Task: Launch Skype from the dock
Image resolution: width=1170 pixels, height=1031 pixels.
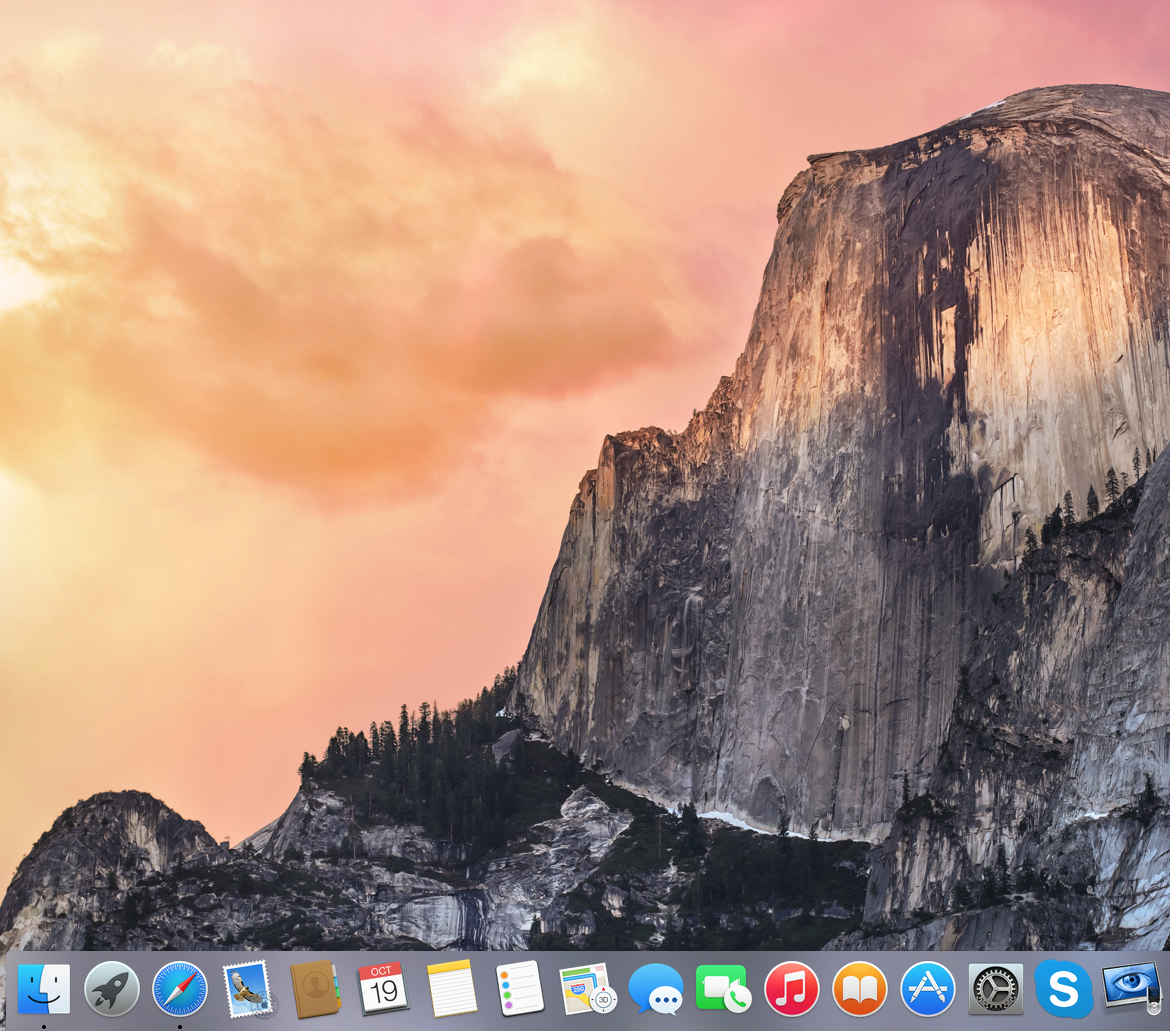Action: pyautogui.click(x=1064, y=989)
